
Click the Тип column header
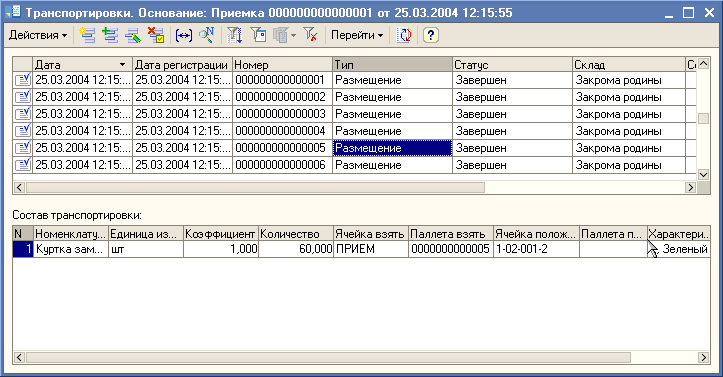[392, 65]
